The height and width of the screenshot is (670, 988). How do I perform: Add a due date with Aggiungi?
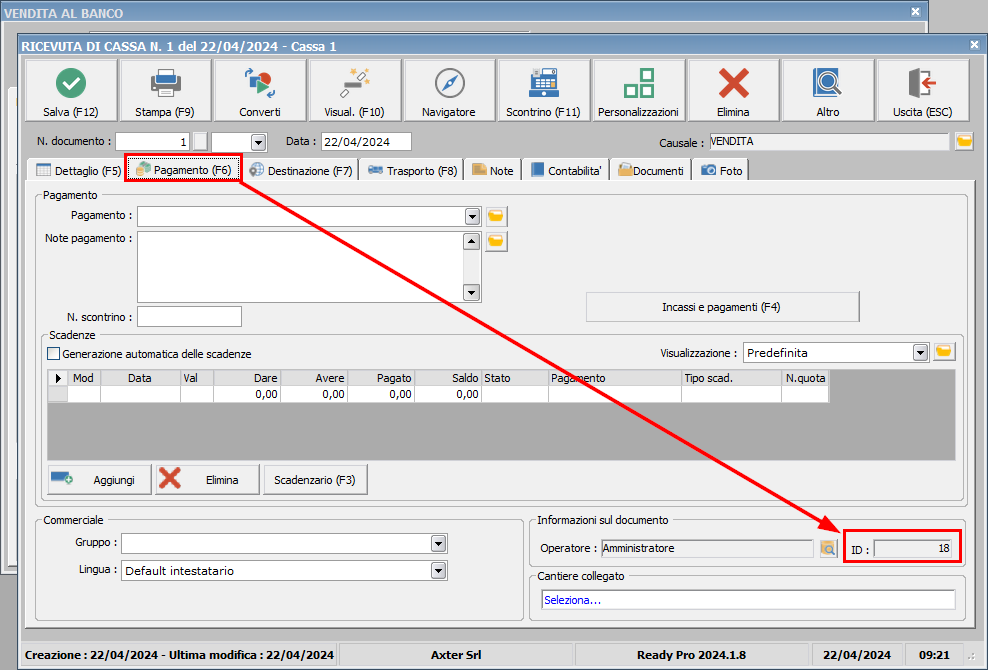tap(100, 480)
